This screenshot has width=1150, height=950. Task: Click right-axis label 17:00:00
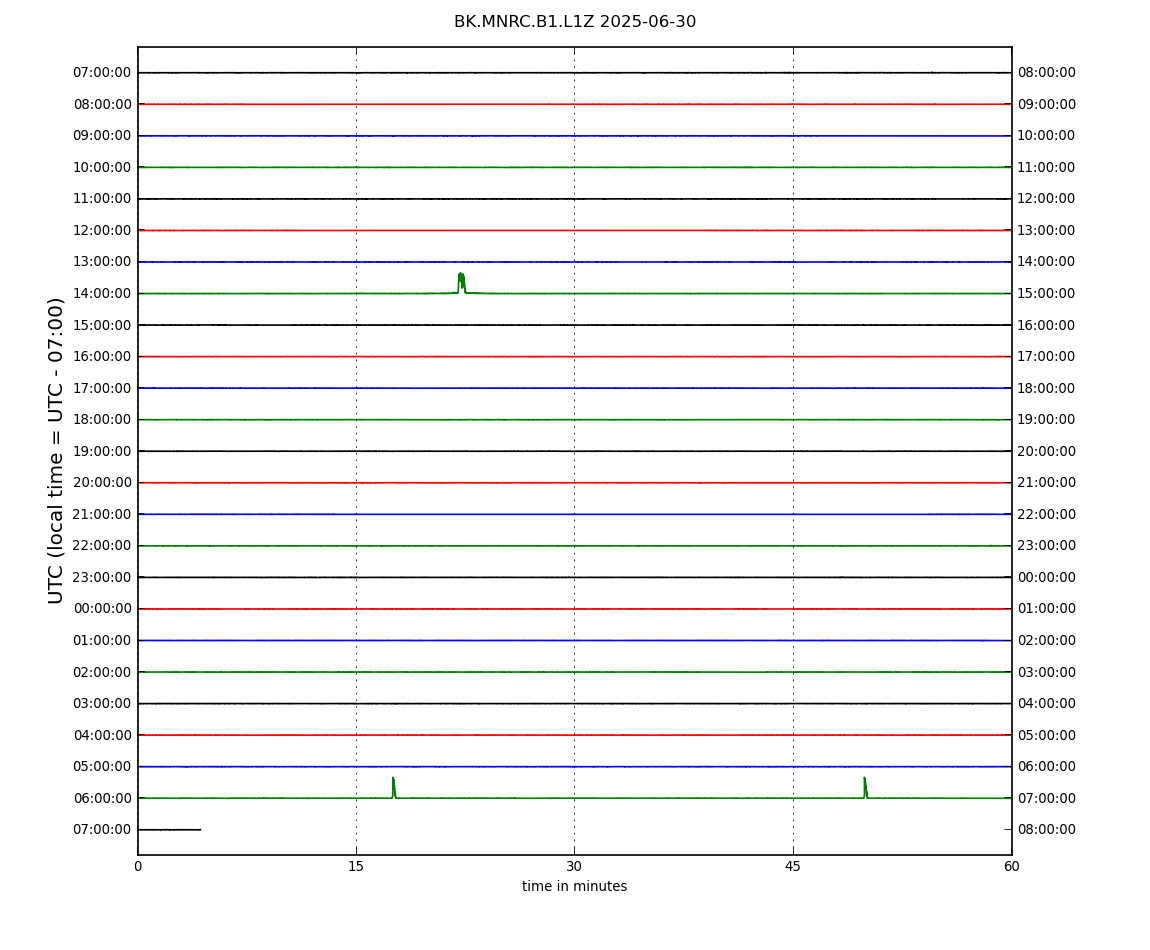(x=1047, y=357)
